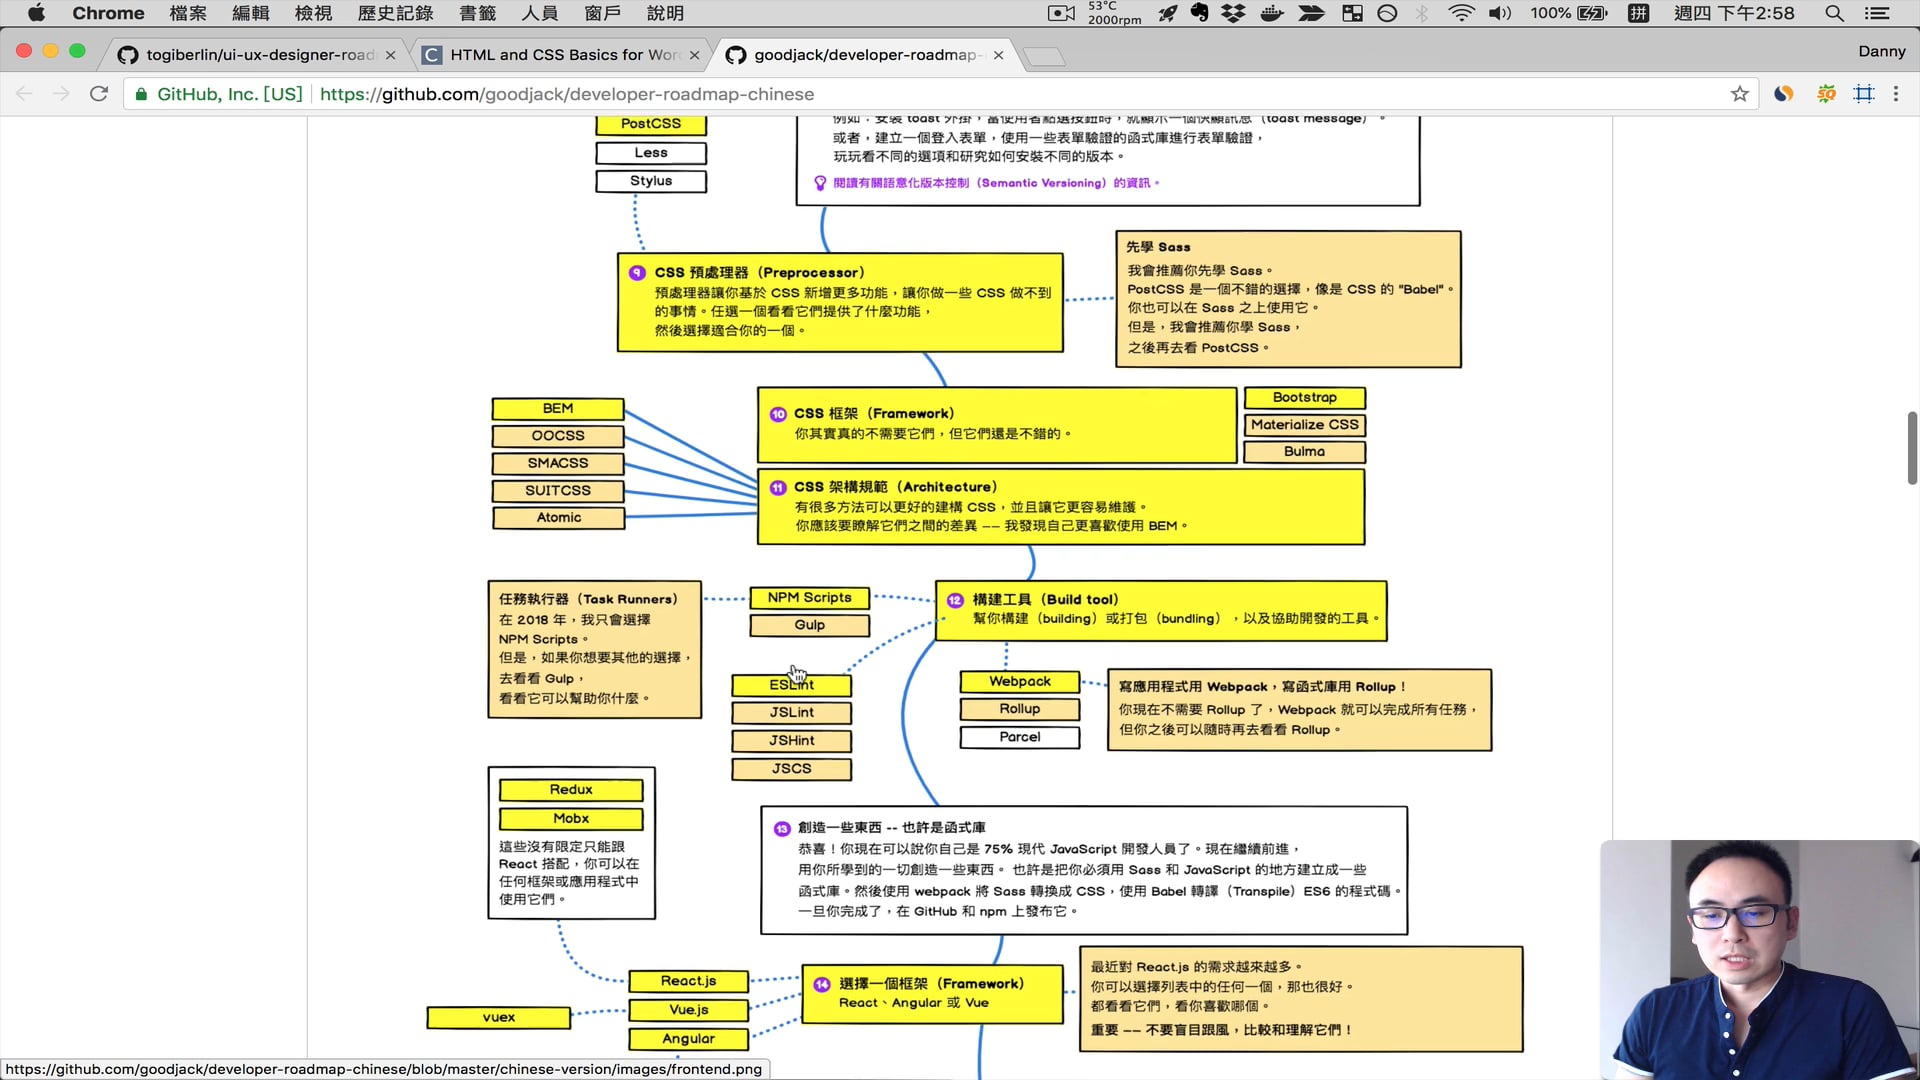
Task: Open the 歷史記錄 menu
Action: pos(395,13)
